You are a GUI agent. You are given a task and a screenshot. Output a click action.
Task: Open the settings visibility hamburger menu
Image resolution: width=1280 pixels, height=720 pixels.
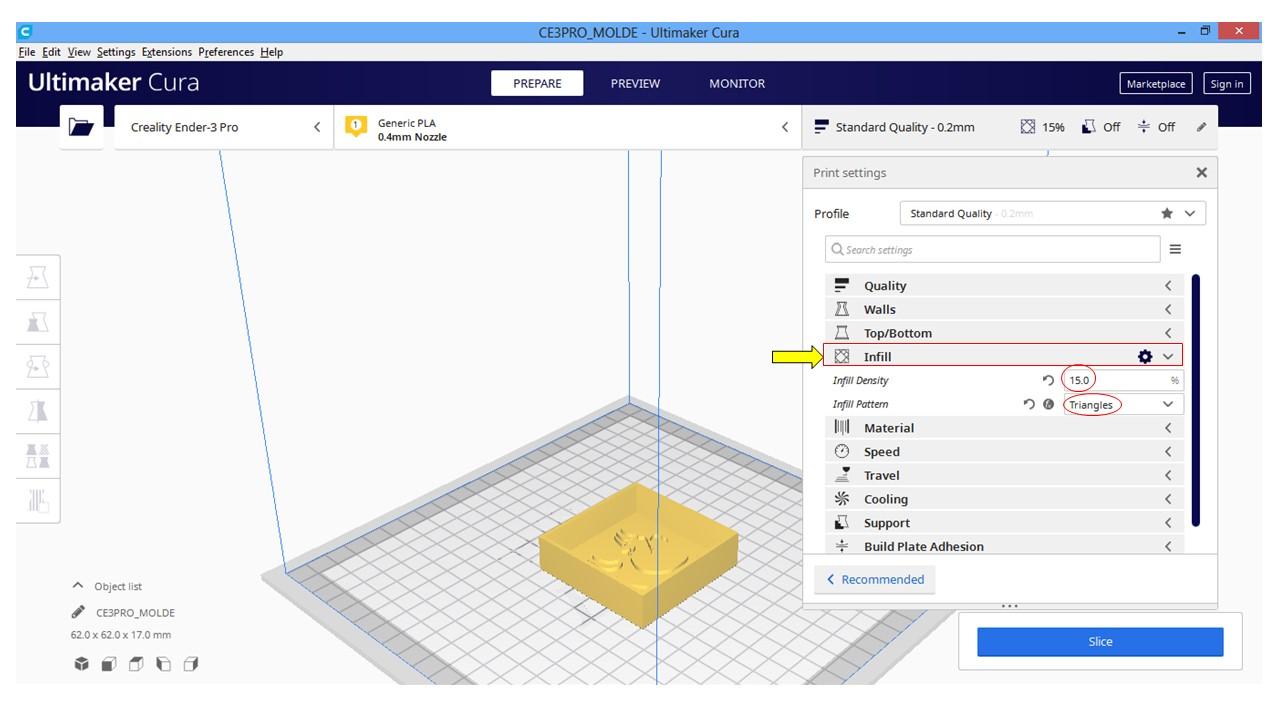pos(1175,249)
